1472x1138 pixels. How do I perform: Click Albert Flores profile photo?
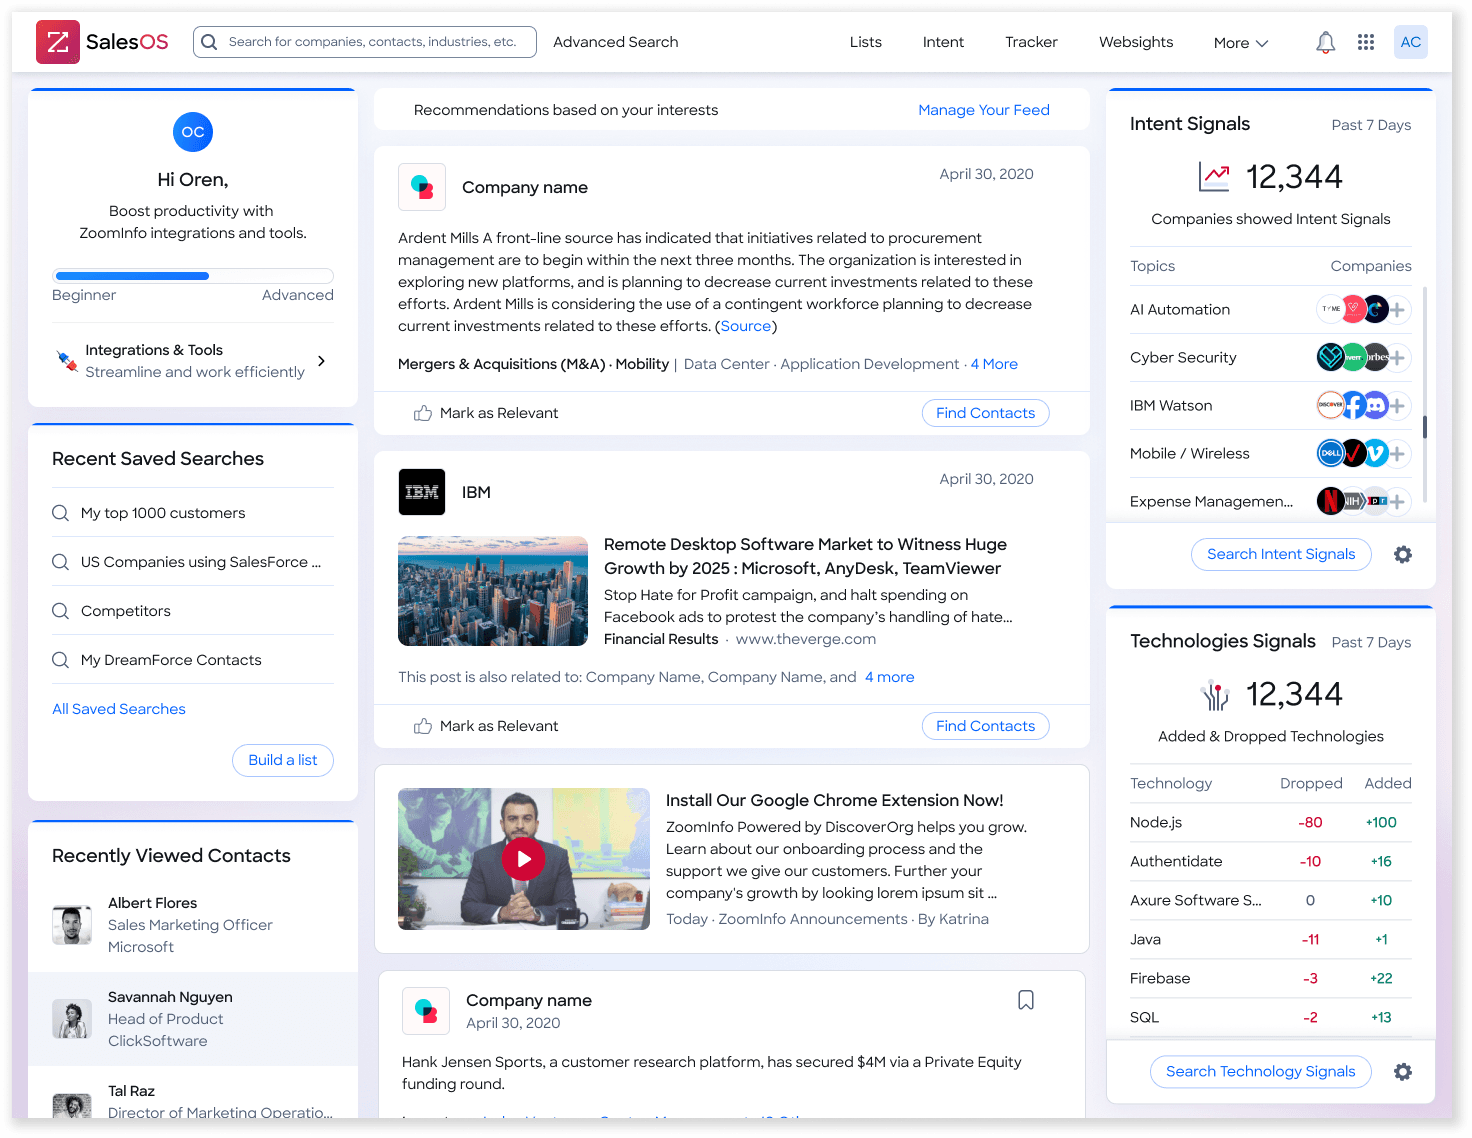pyautogui.click(x=72, y=925)
